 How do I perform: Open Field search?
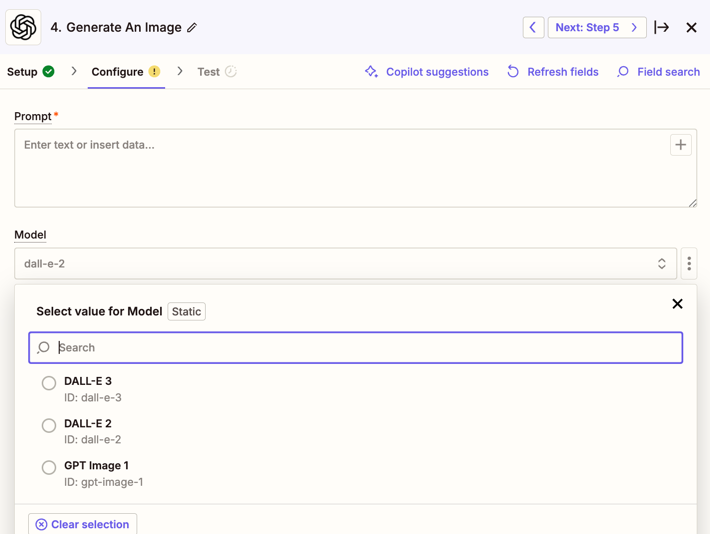(x=658, y=72)
